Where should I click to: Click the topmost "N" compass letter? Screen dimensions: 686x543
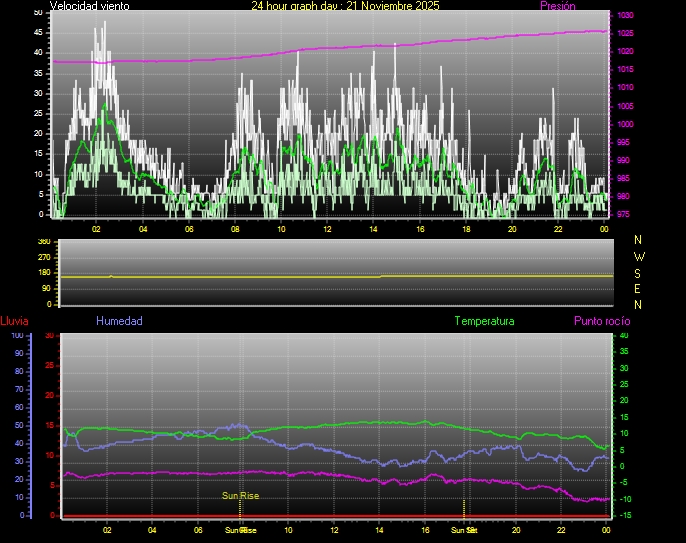[x=639, y=240]
